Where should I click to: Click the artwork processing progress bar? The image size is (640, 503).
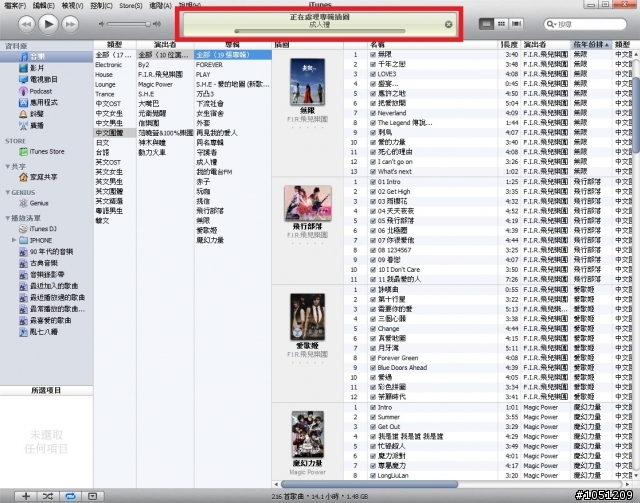(320, 31)
